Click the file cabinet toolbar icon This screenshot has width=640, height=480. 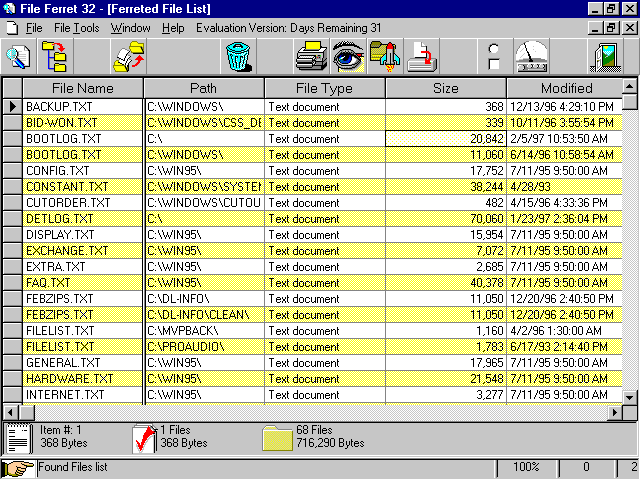[312, 56]
